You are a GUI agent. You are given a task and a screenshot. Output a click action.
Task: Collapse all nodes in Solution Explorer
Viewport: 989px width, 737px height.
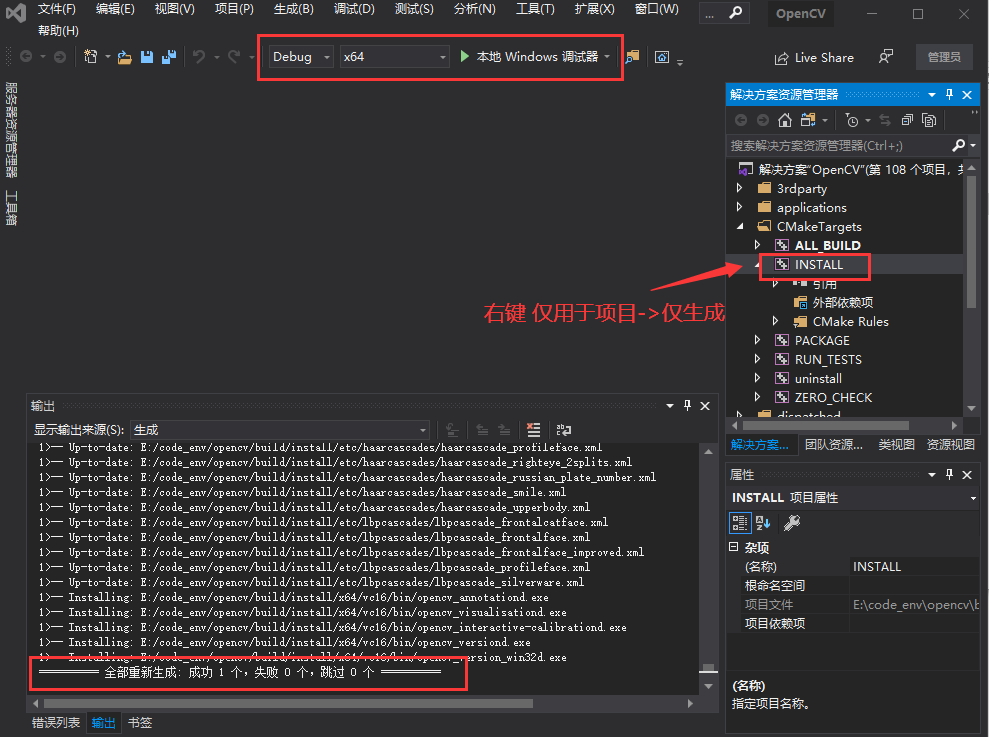point(907,120)
